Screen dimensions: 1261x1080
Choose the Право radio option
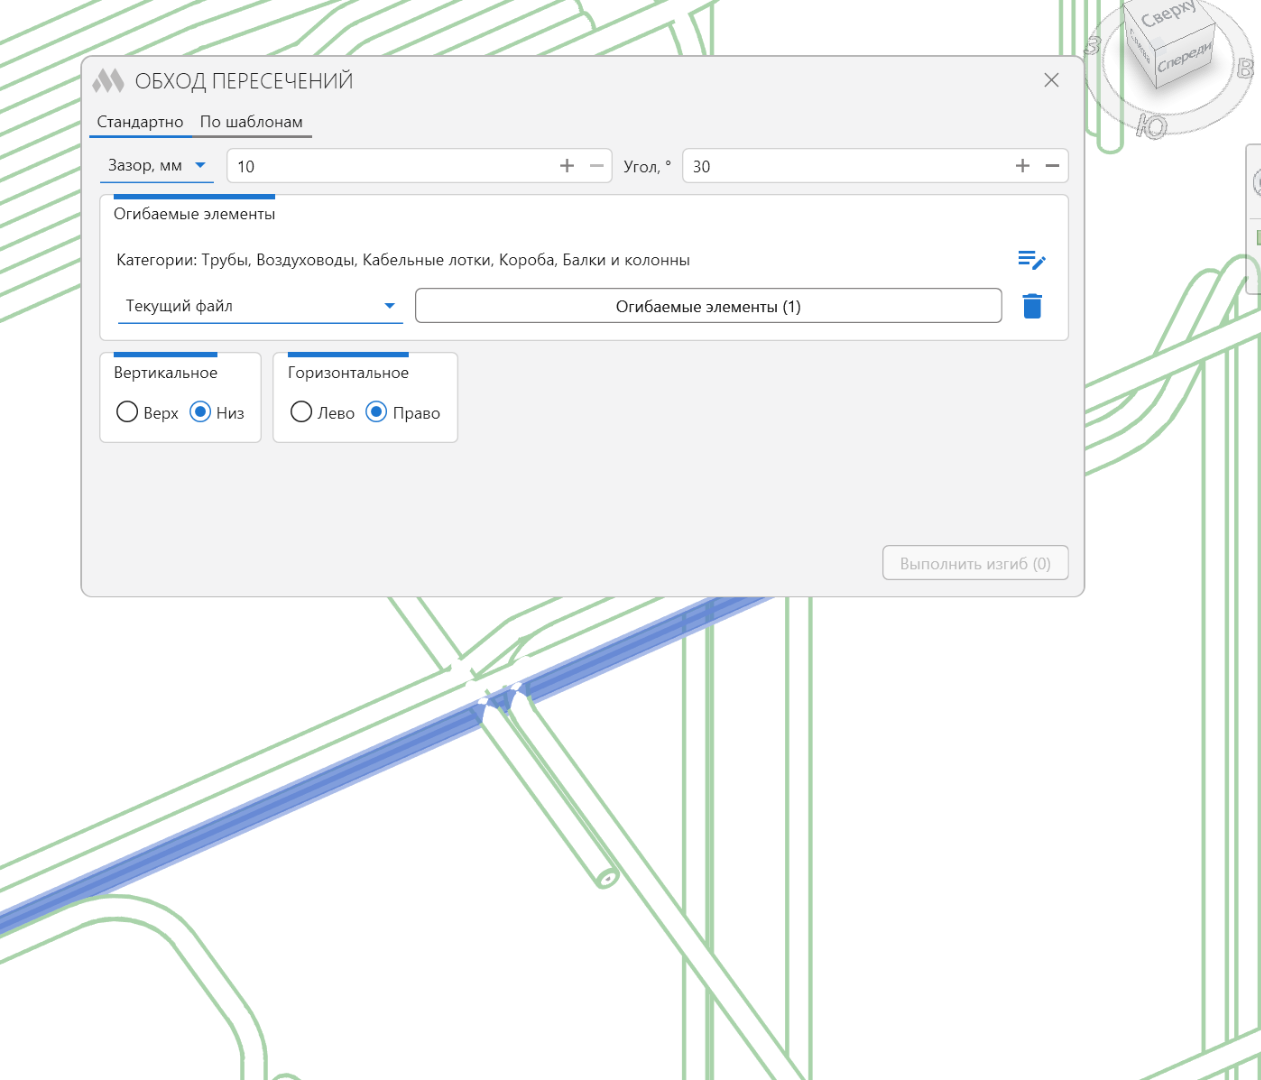click(376, 412)
